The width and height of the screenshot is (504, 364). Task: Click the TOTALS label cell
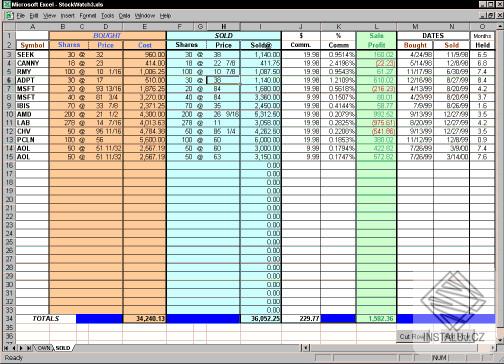46,319
